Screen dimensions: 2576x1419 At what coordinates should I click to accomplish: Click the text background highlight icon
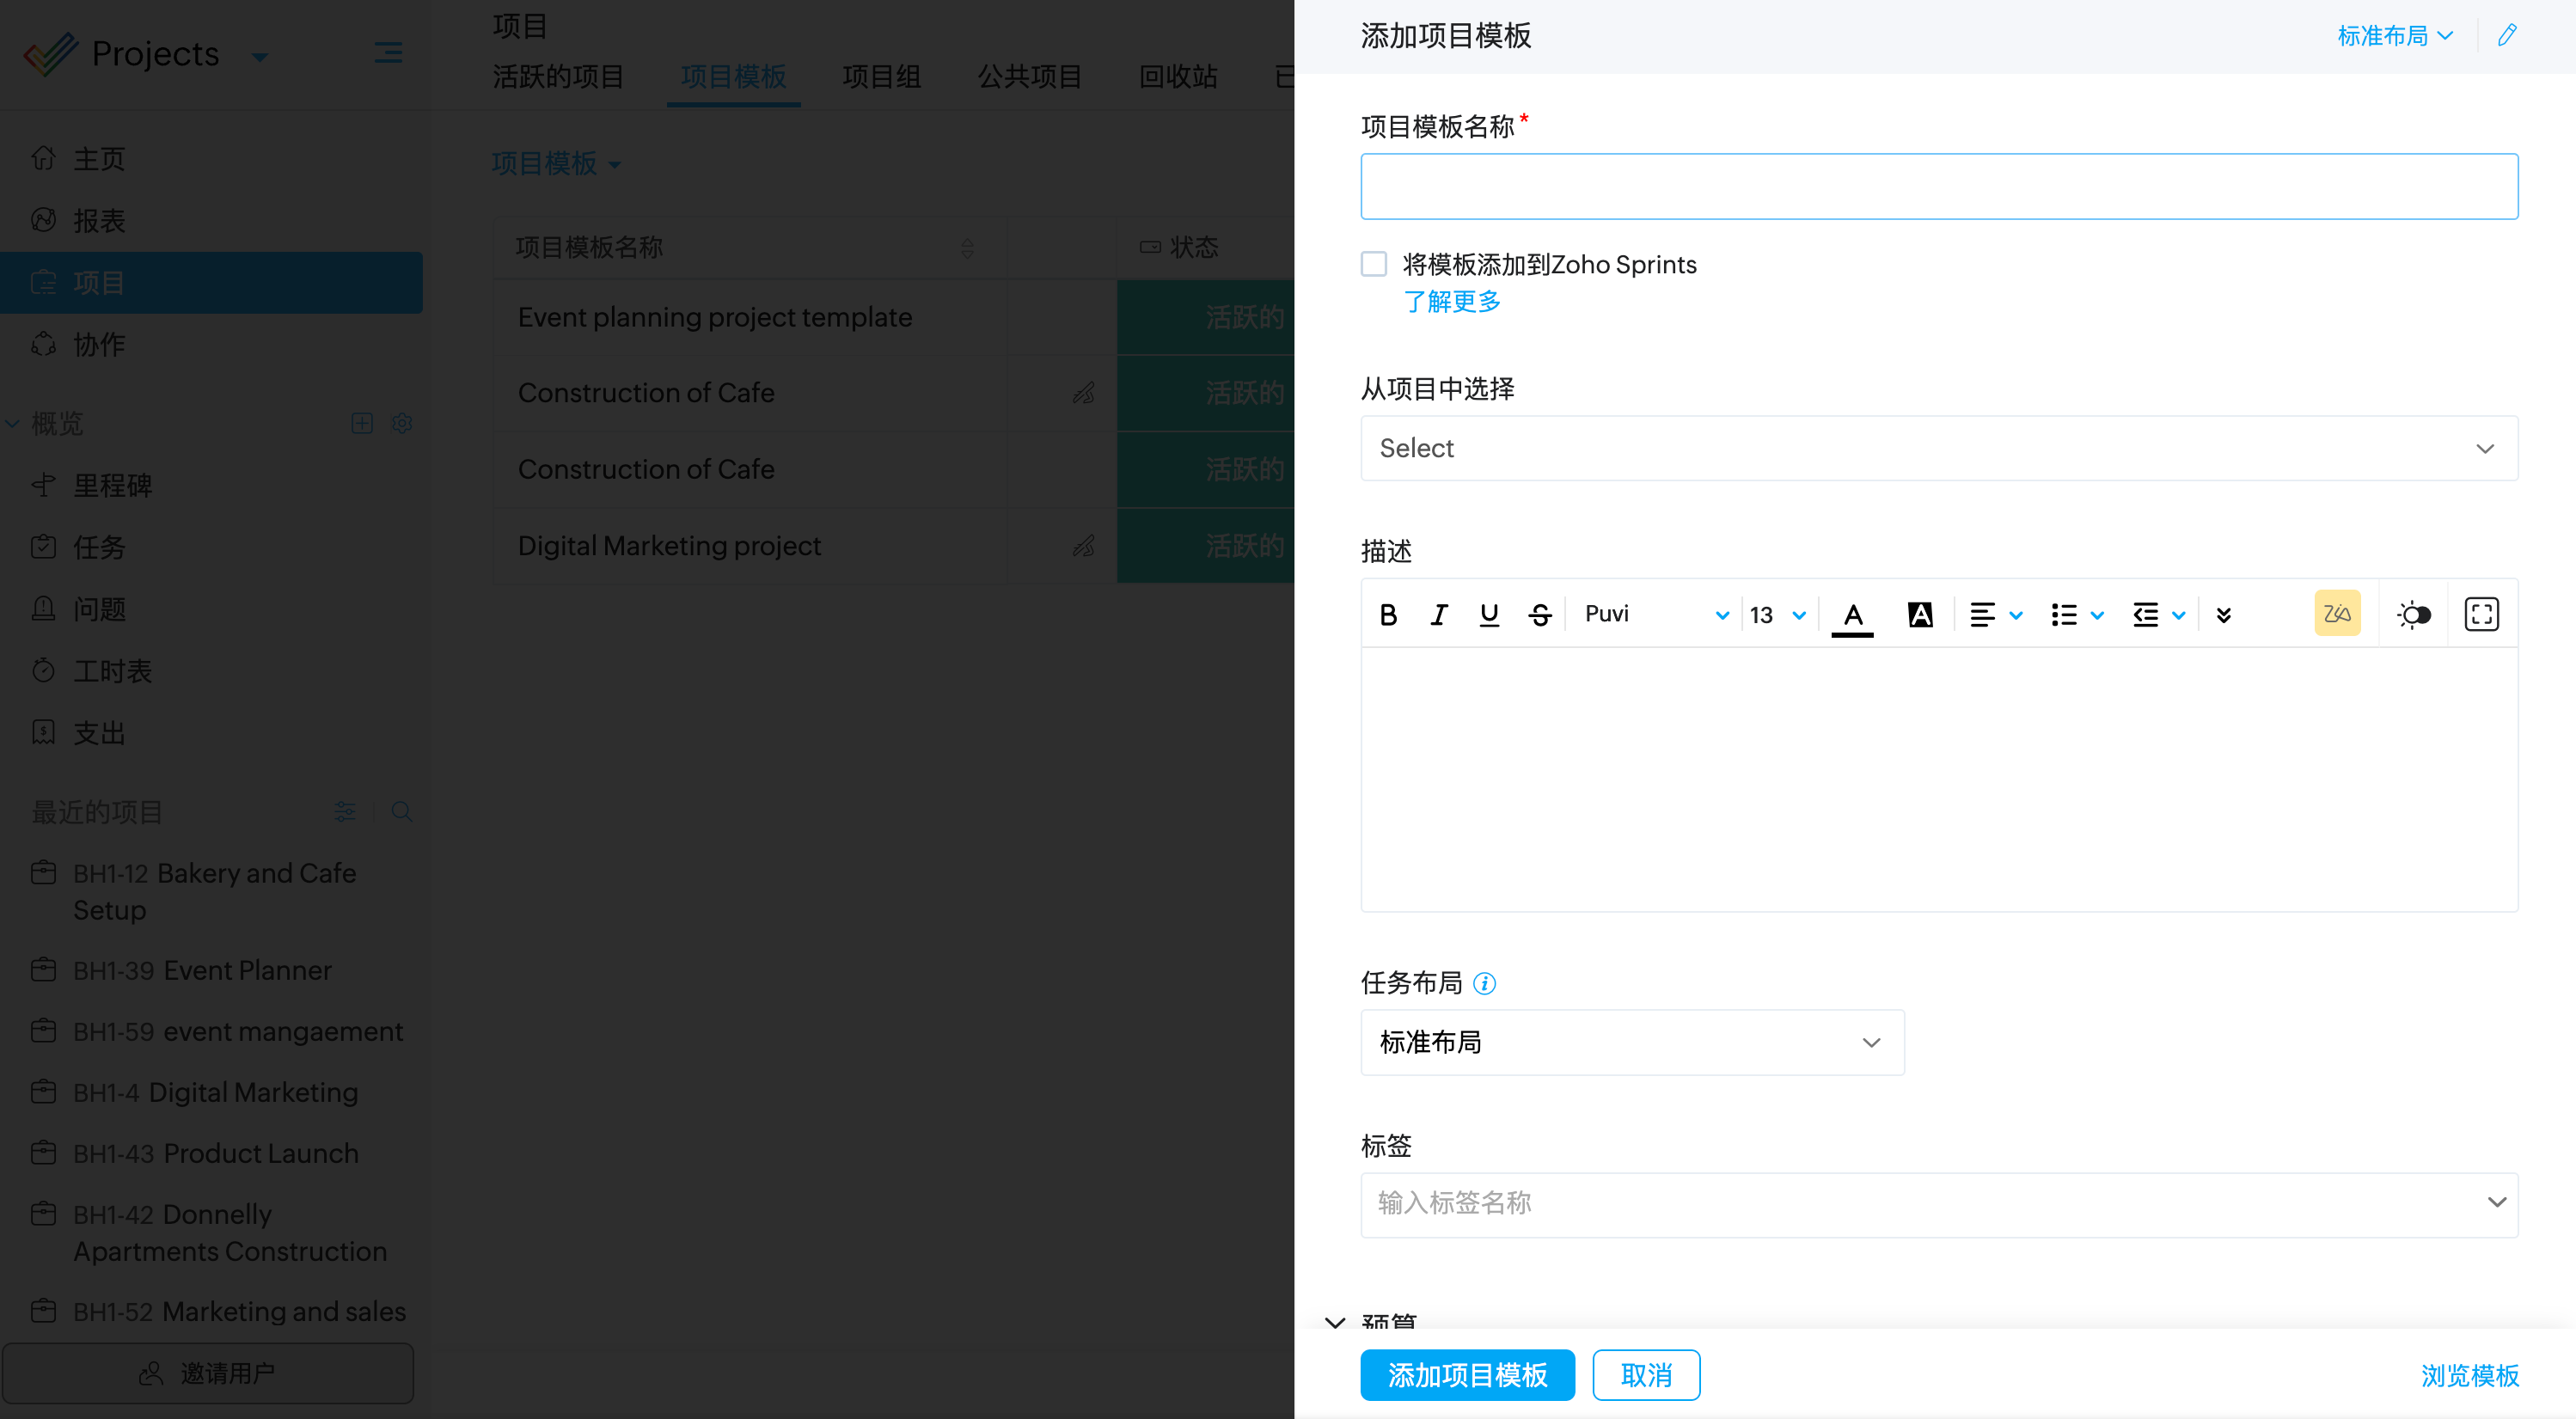coord(1920,614)
